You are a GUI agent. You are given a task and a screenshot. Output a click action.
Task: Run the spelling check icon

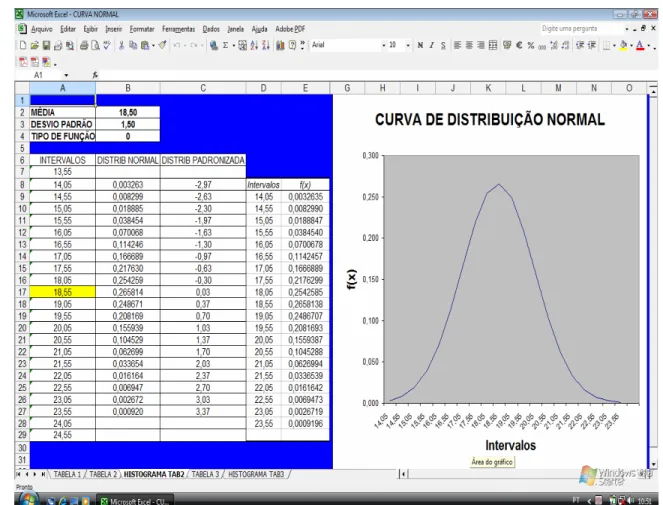click(x=107, y=45)
